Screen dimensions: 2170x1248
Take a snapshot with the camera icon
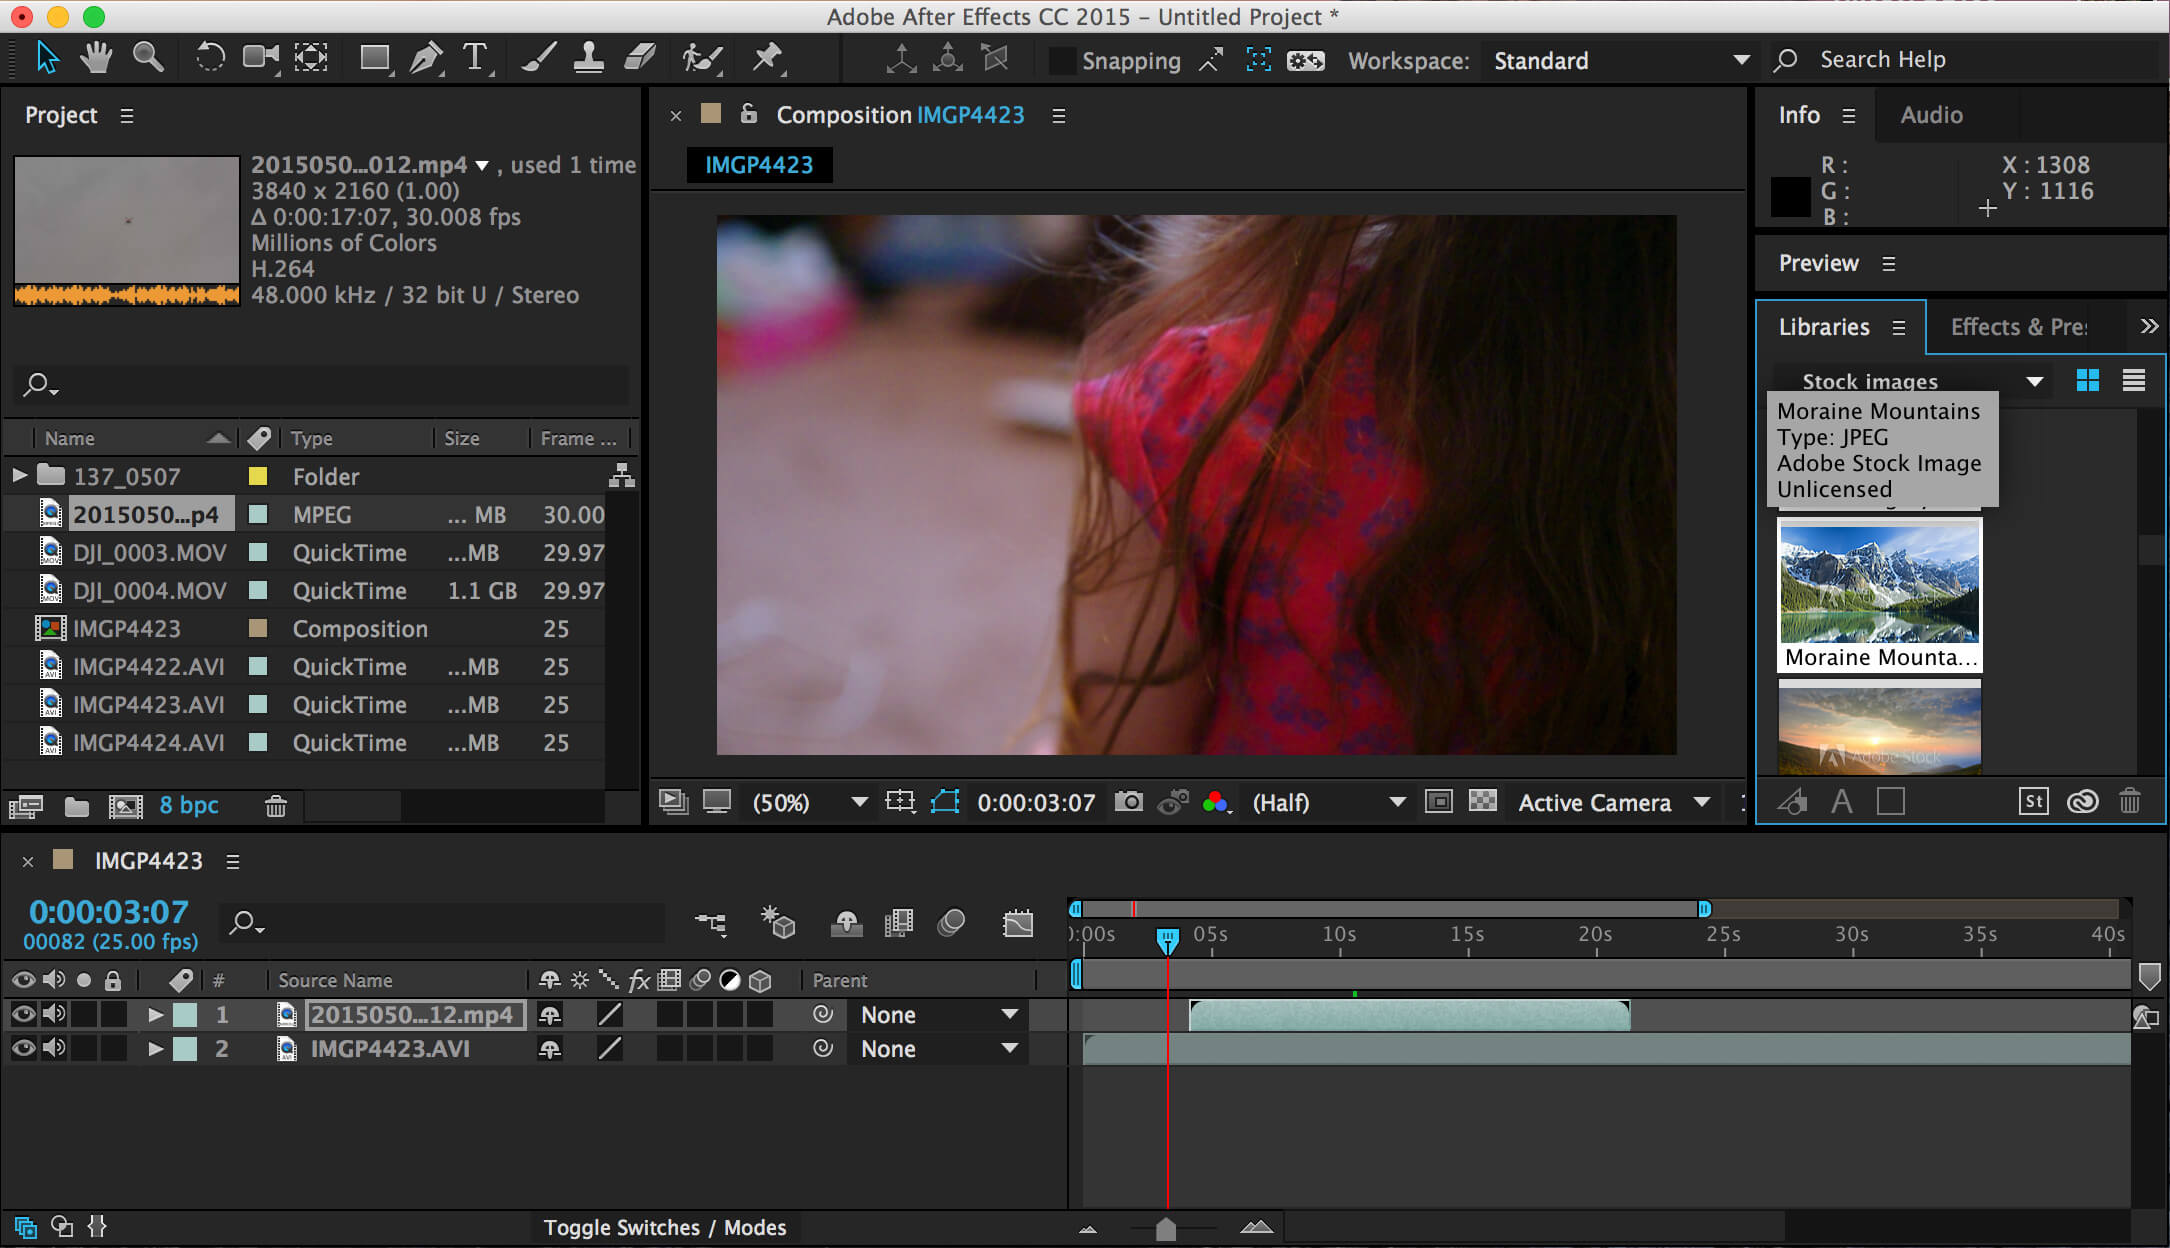1129,802
